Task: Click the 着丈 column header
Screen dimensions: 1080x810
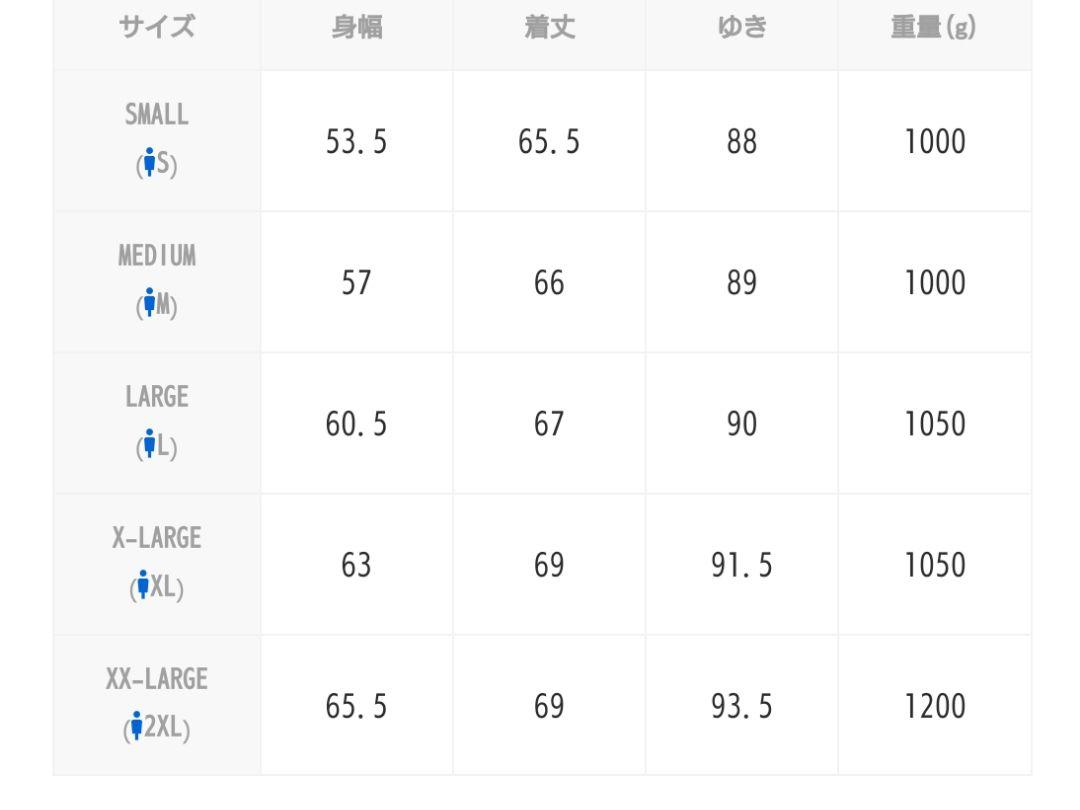Action: (x=549, y=28)
